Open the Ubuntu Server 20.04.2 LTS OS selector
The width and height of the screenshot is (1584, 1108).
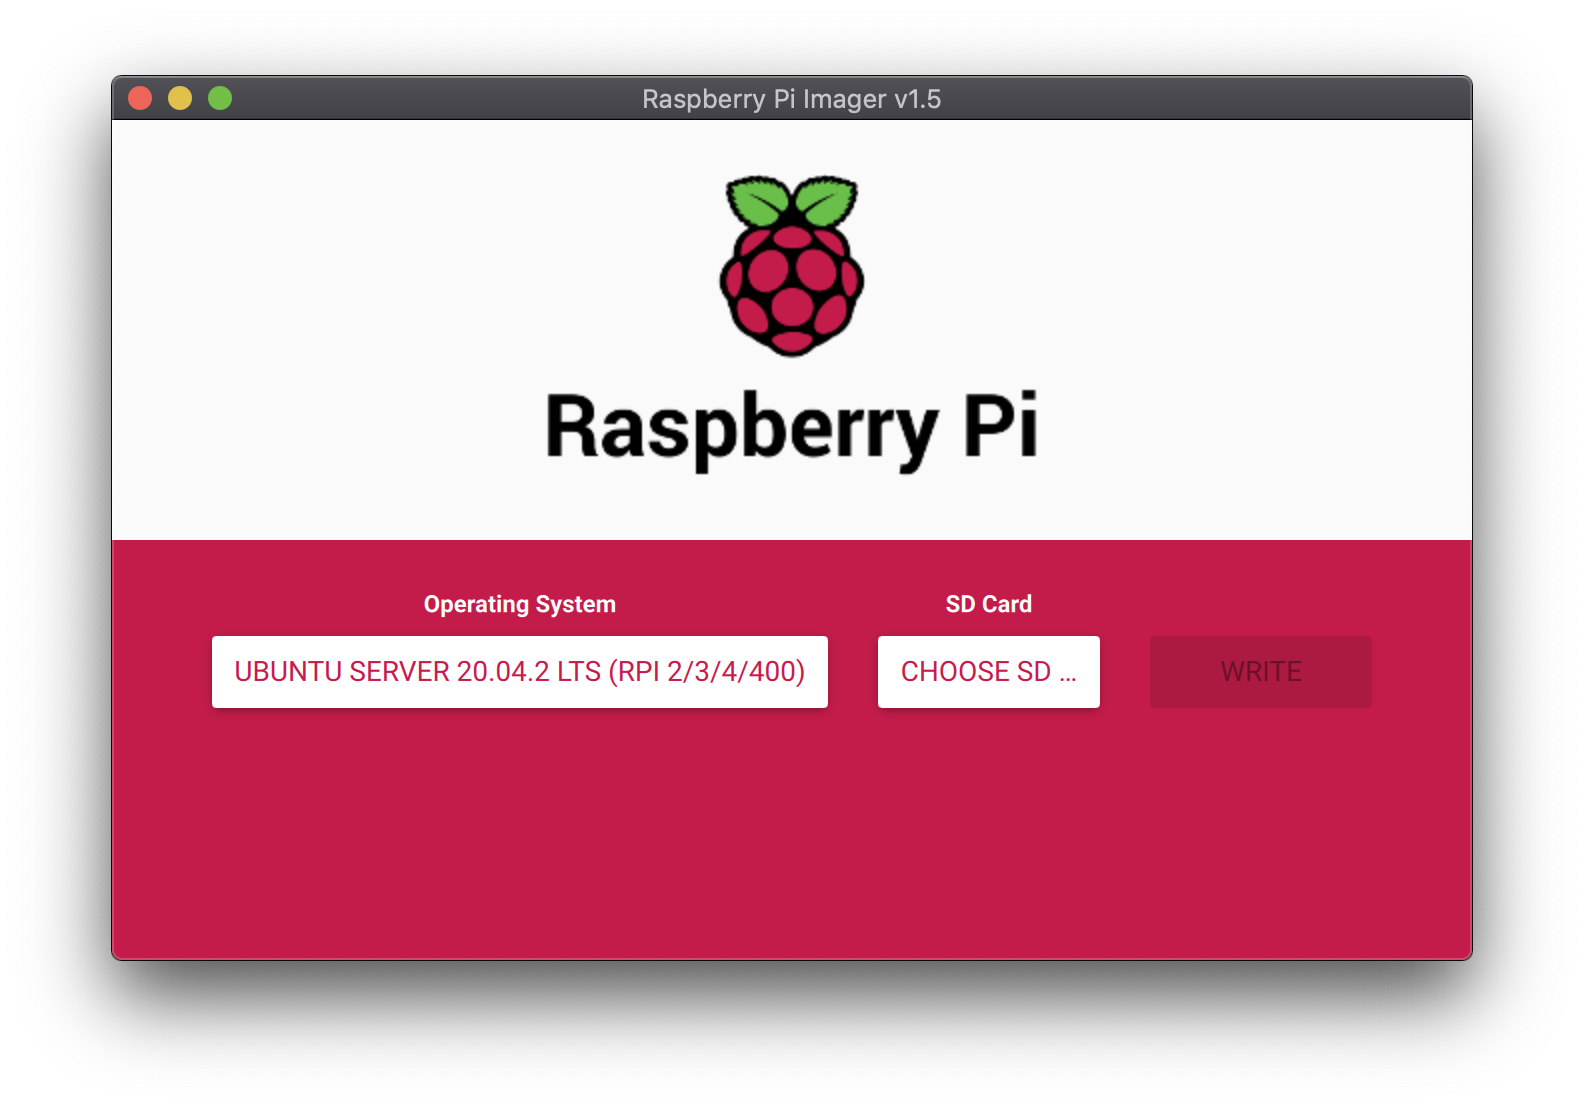pyautogui.click(x=519, y=672)
